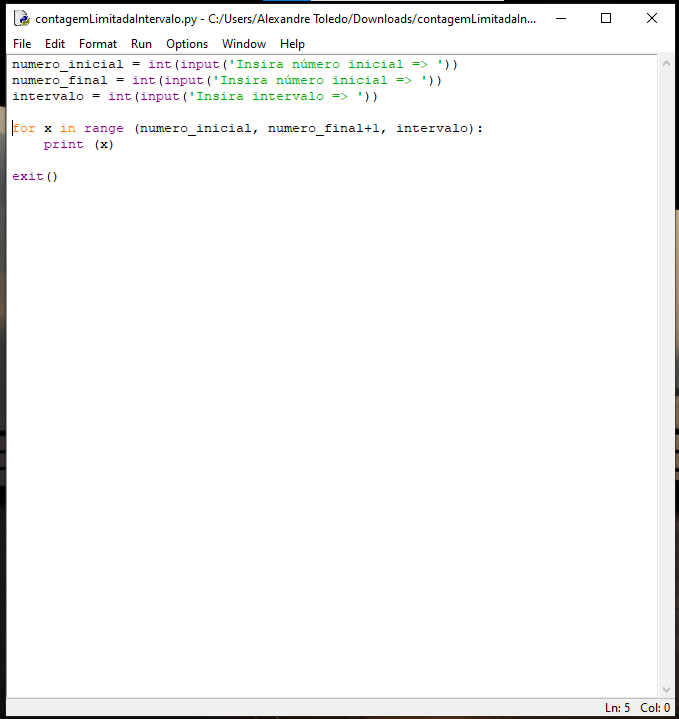This screenshot has width=679, height=719.
Task: Click the print keyword in the loop
Action: click(x=64, y=145)
